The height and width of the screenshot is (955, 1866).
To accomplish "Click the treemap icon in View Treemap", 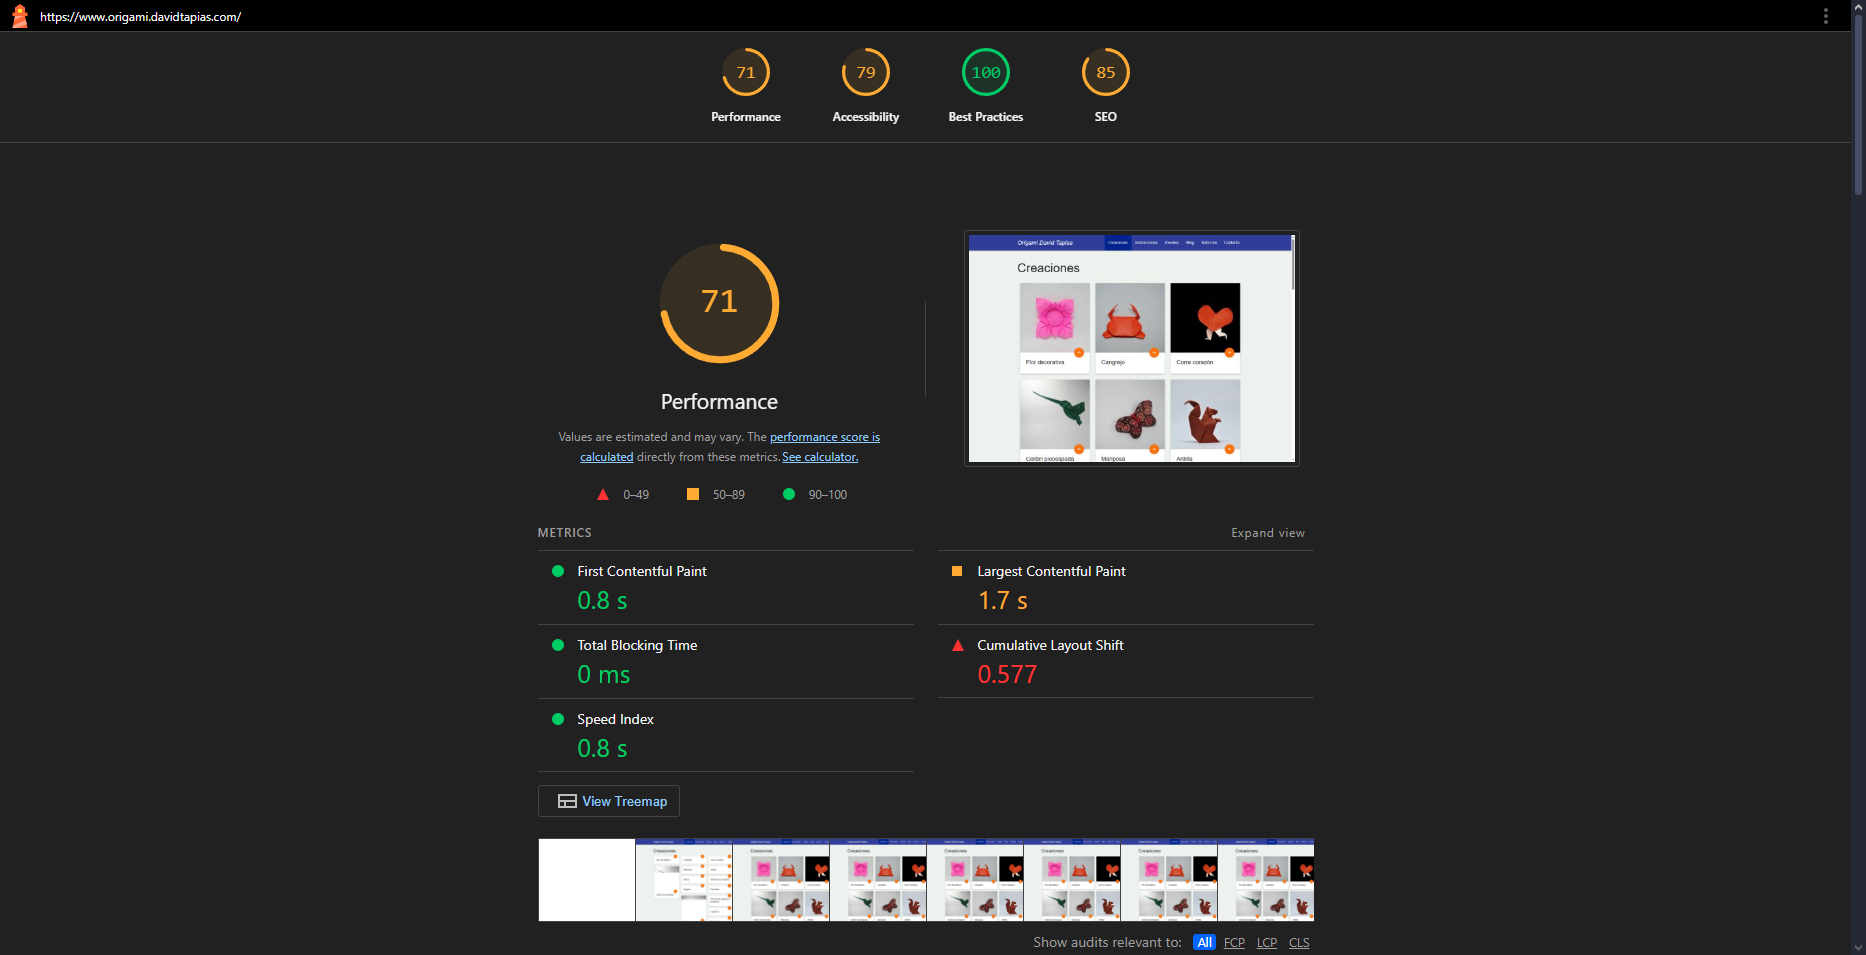I will [x=567, y=801].
